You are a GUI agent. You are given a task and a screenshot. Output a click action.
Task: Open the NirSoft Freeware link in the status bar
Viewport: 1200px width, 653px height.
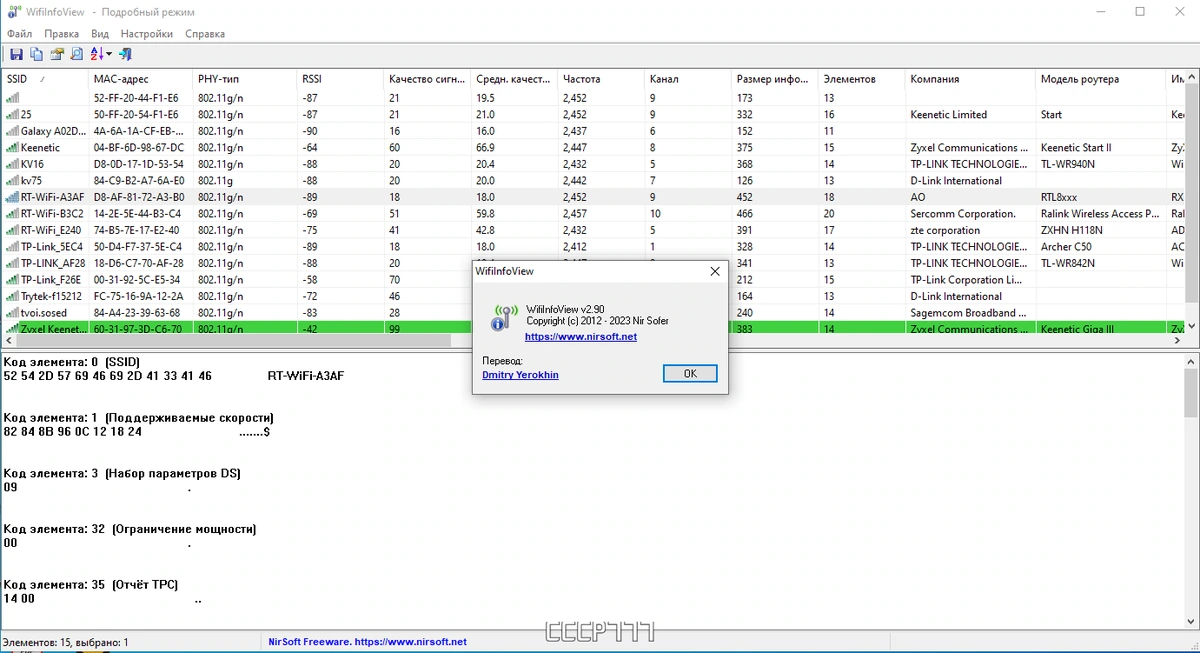pyautogui.click(x=367, y=642)
